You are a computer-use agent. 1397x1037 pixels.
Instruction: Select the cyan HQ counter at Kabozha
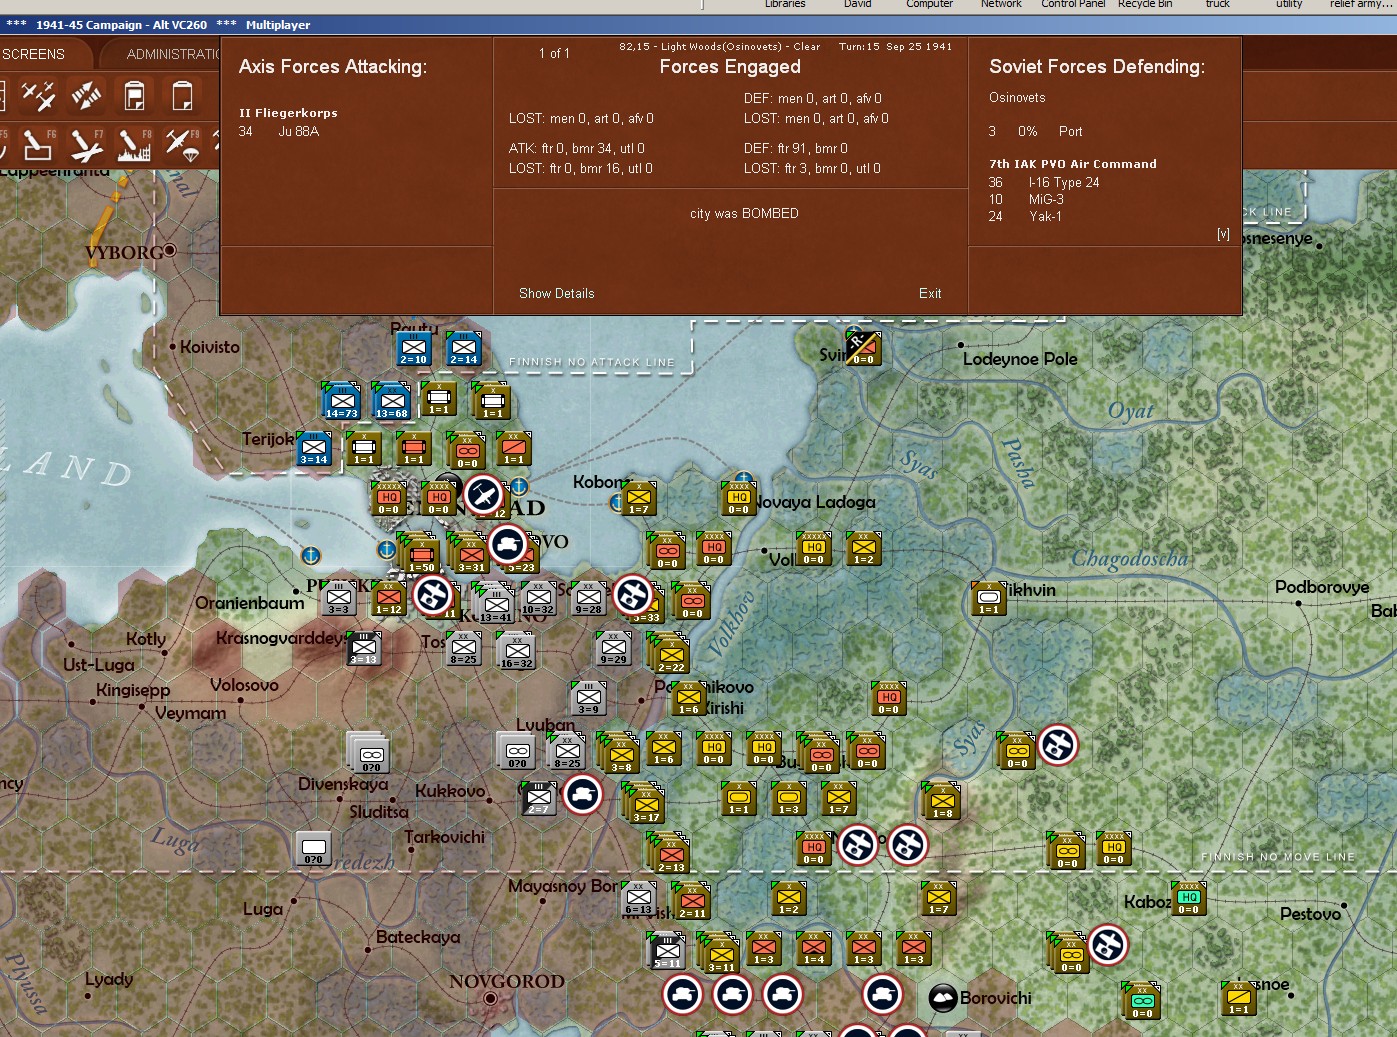1188,898
